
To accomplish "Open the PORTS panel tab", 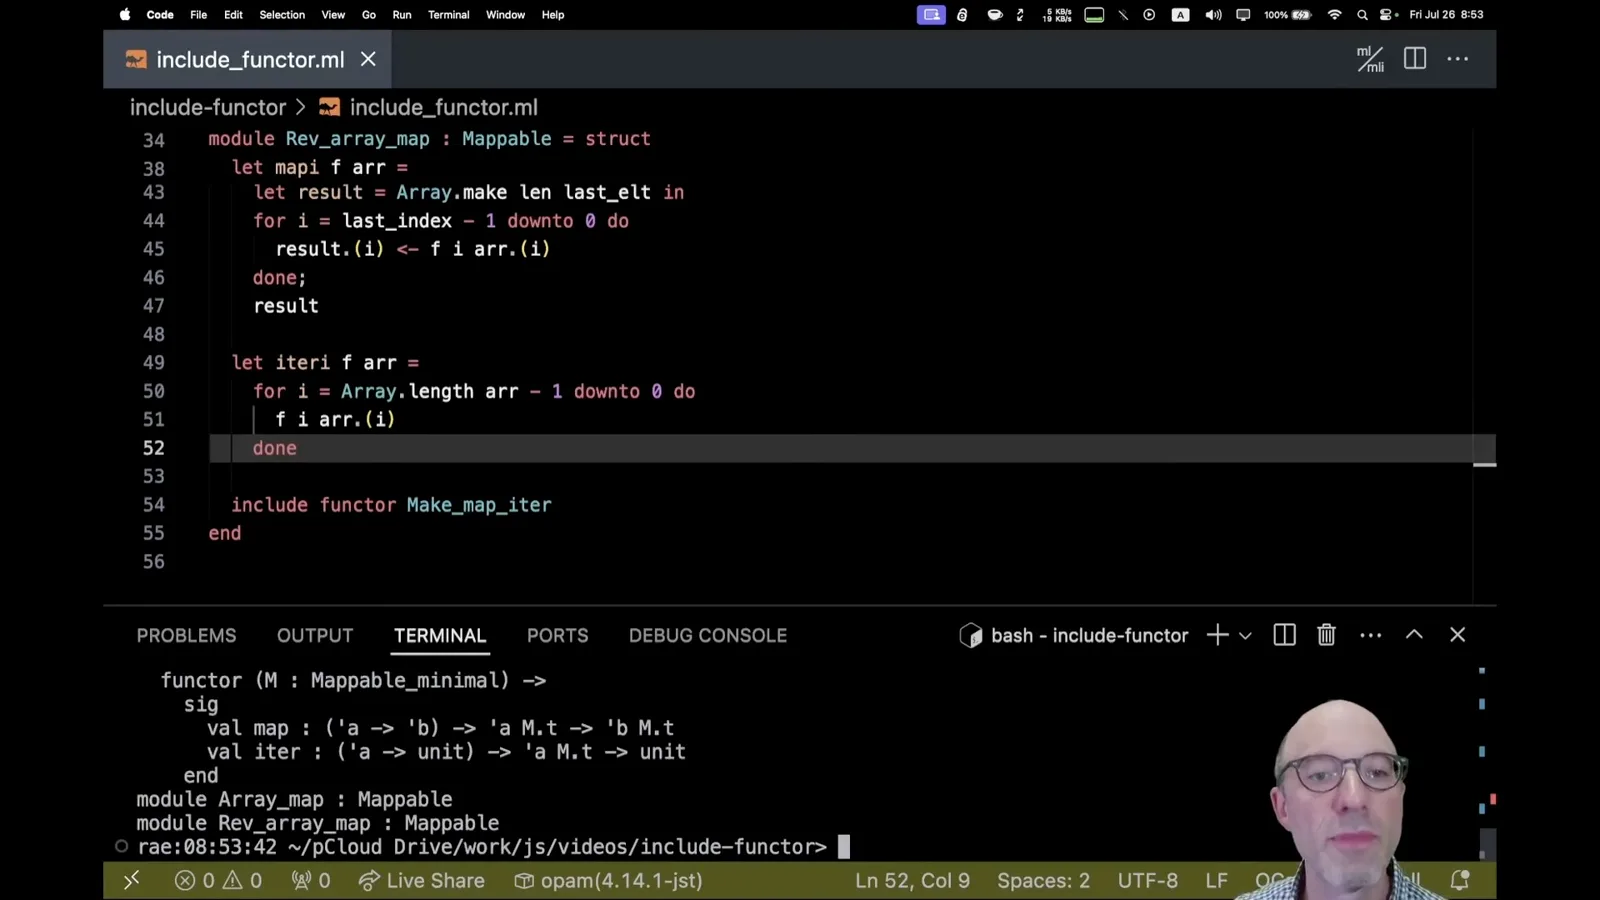I will point(558,635).
